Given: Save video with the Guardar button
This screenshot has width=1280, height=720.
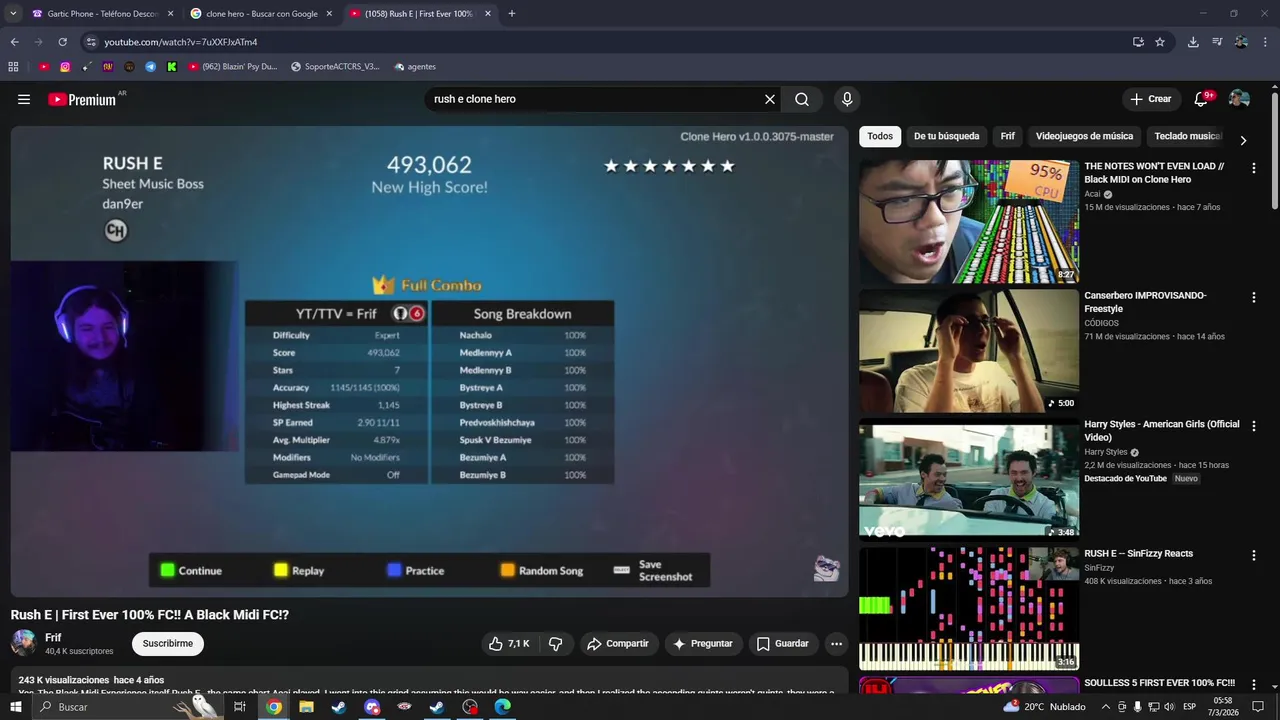Looking at the screenshot, I should click(x=782, y=644).
